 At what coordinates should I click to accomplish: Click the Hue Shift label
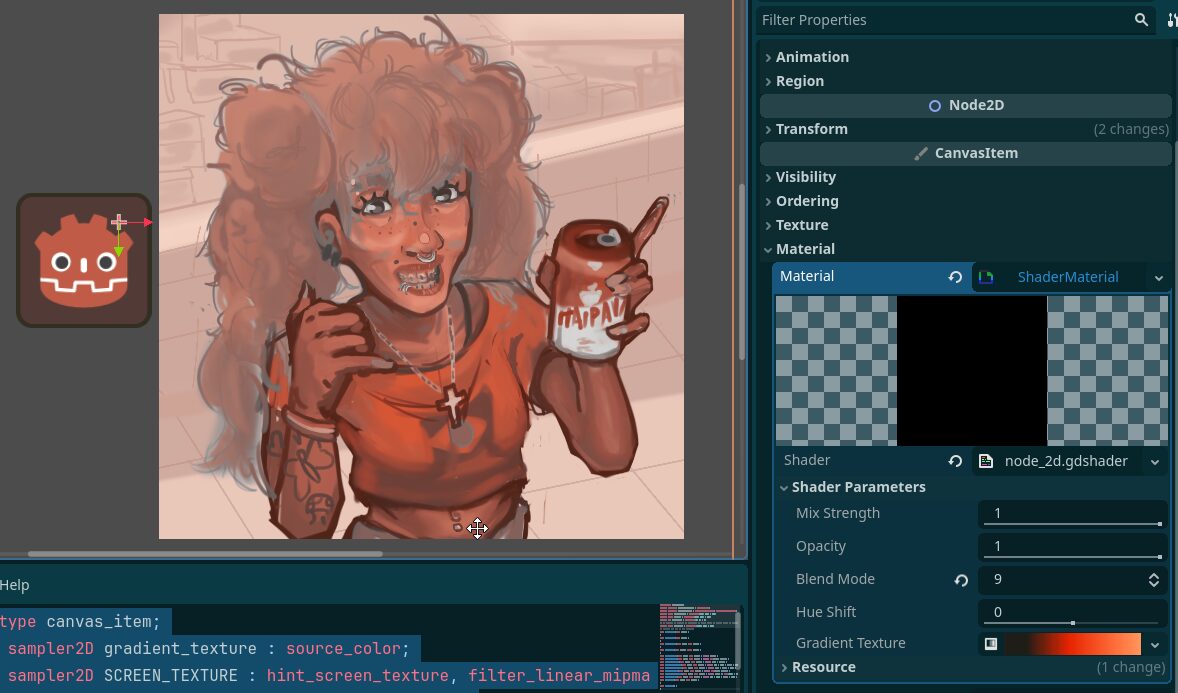pos(826,612)
